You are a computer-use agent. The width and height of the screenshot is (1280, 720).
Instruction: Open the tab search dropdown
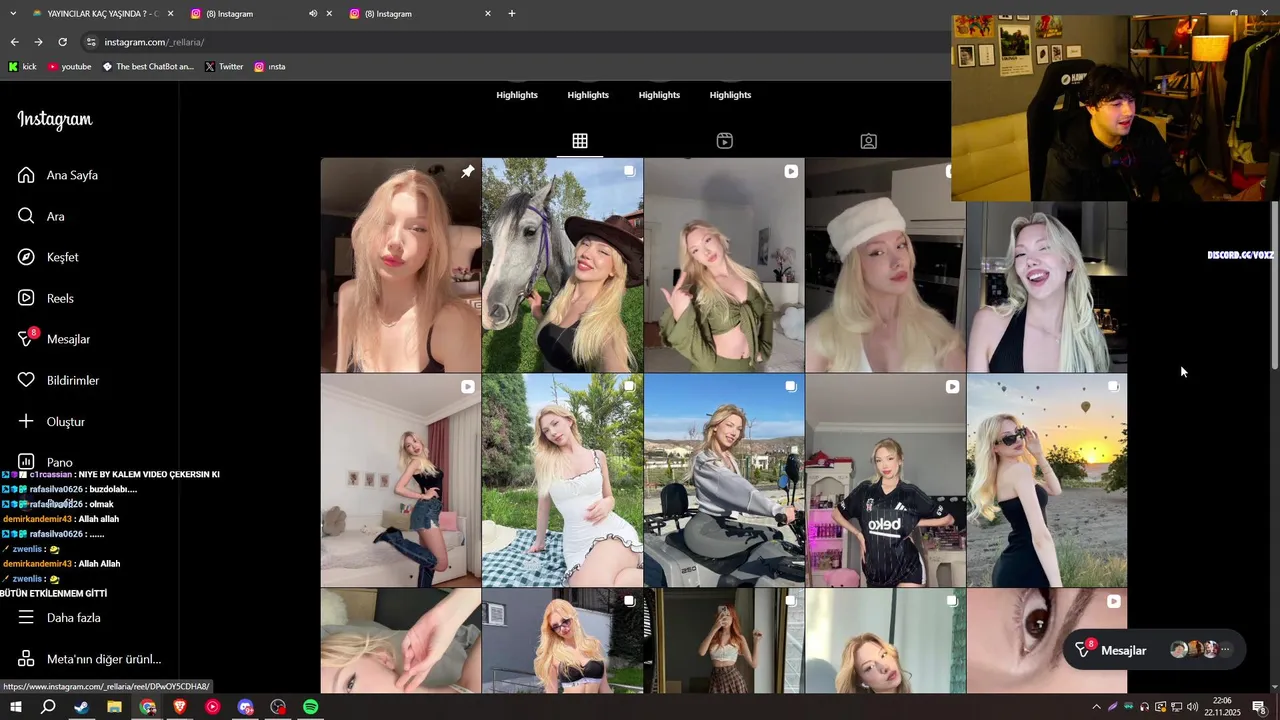(x=13, y=14)
